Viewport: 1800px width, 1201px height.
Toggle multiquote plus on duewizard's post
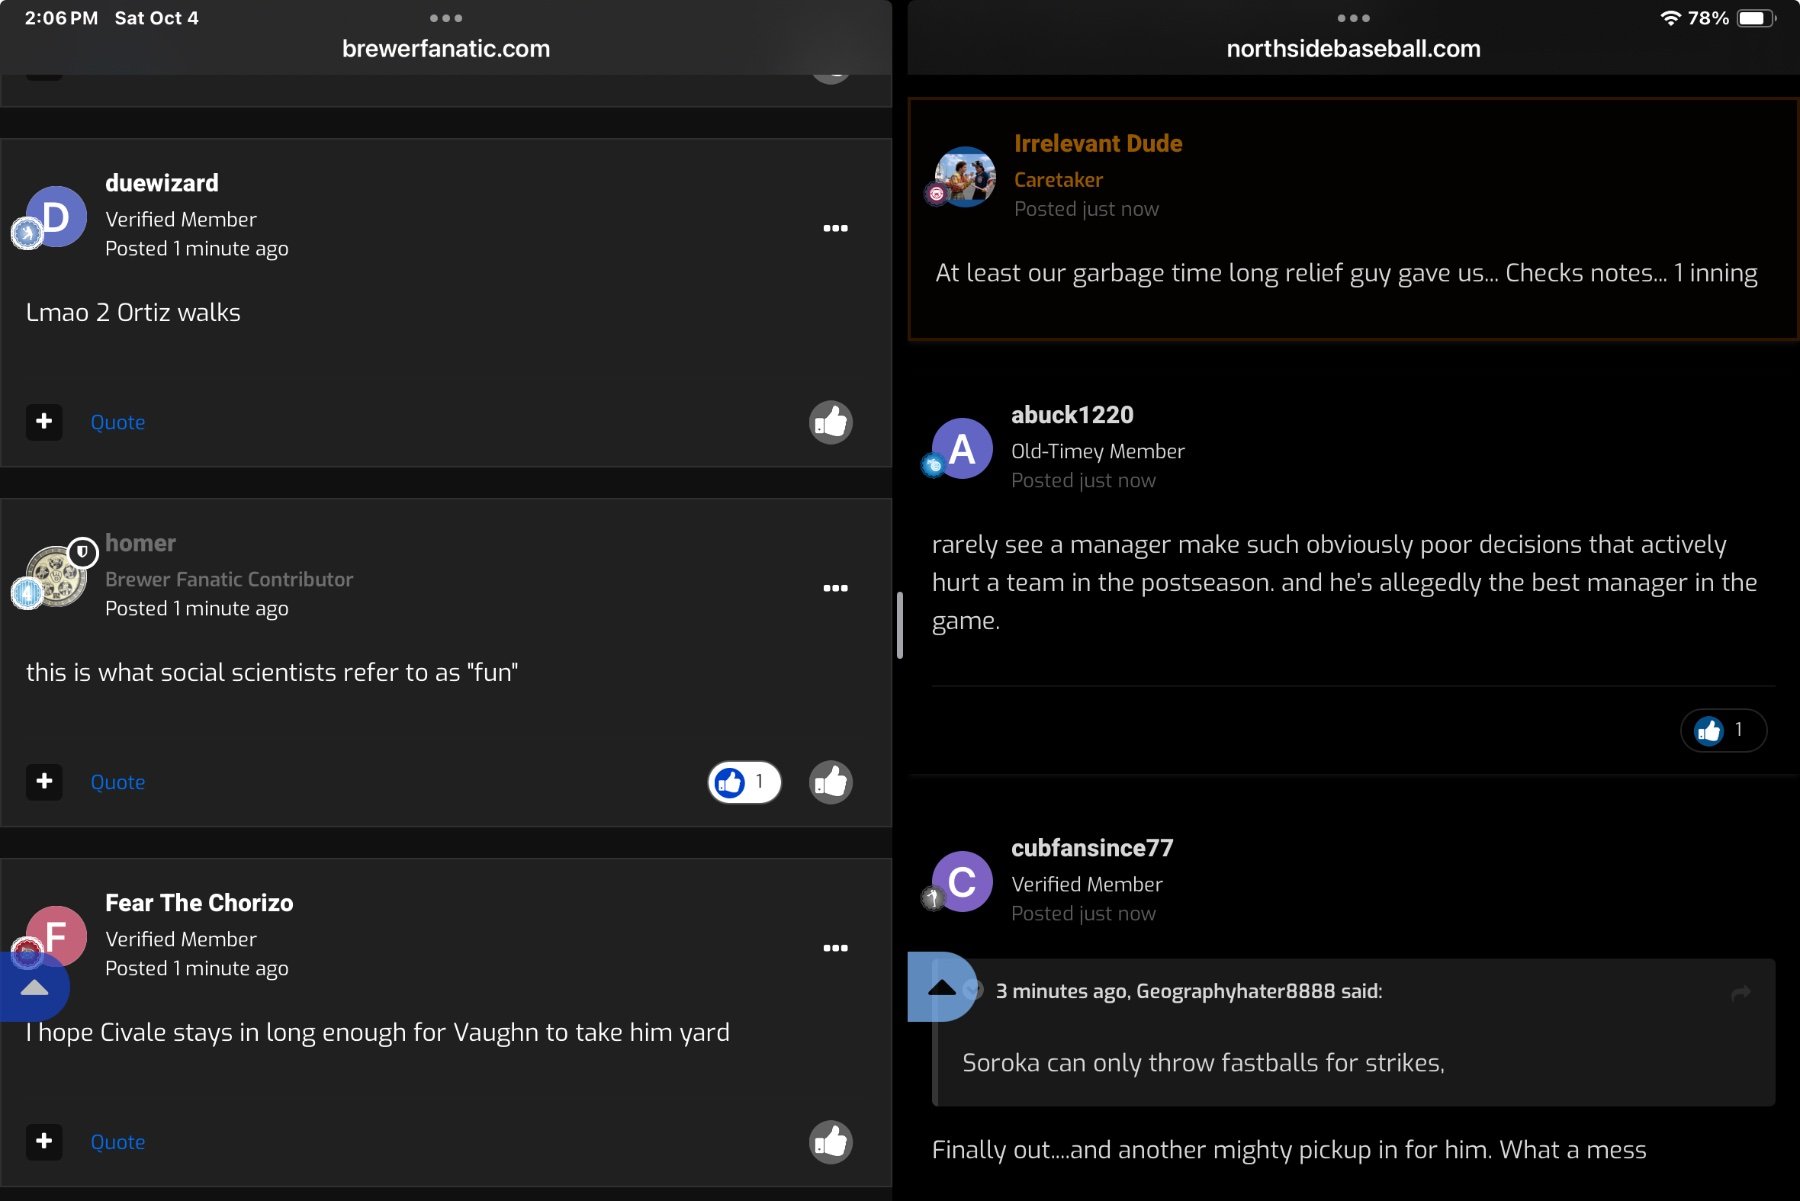pos(44,422)
